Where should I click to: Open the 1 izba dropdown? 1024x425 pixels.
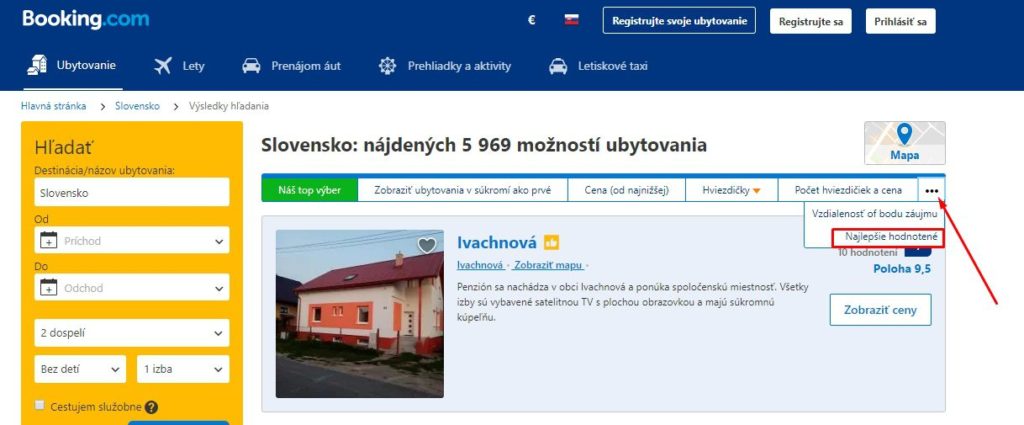[184, 369]
